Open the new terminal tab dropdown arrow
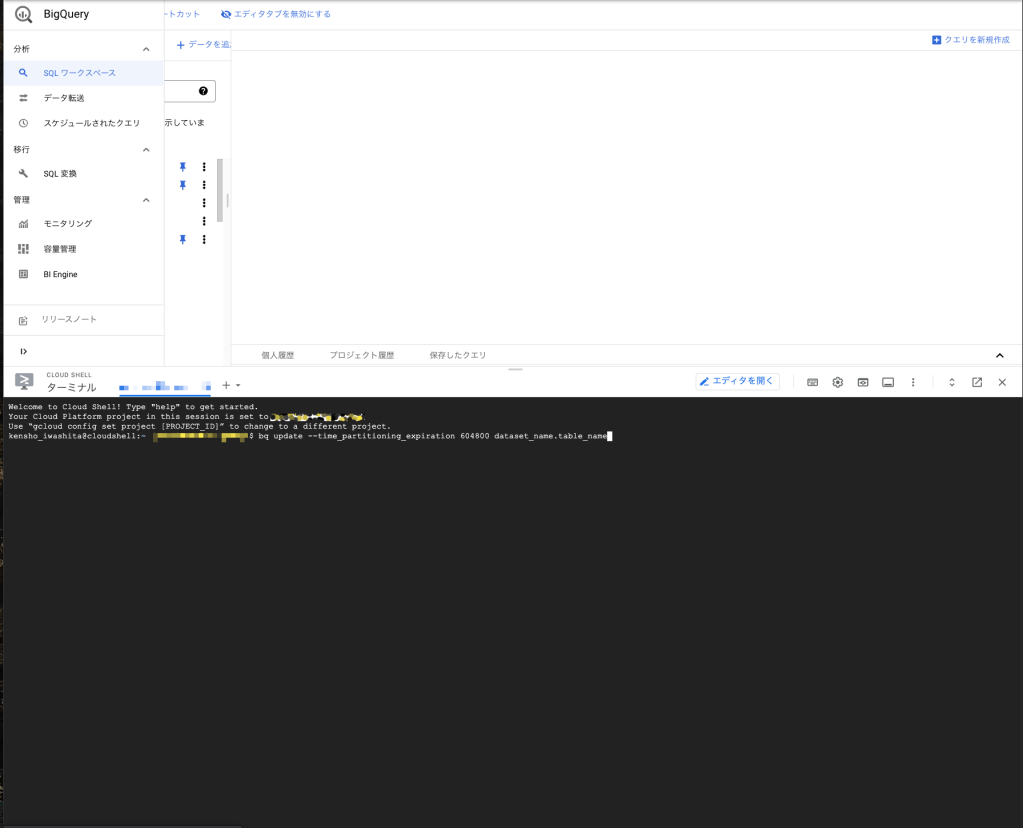1023x828 pixels. [238, 386]
